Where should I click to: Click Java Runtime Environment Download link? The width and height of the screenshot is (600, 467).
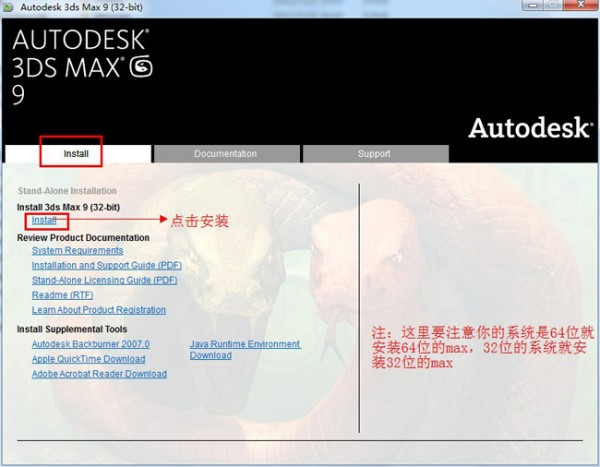[245, 349]
